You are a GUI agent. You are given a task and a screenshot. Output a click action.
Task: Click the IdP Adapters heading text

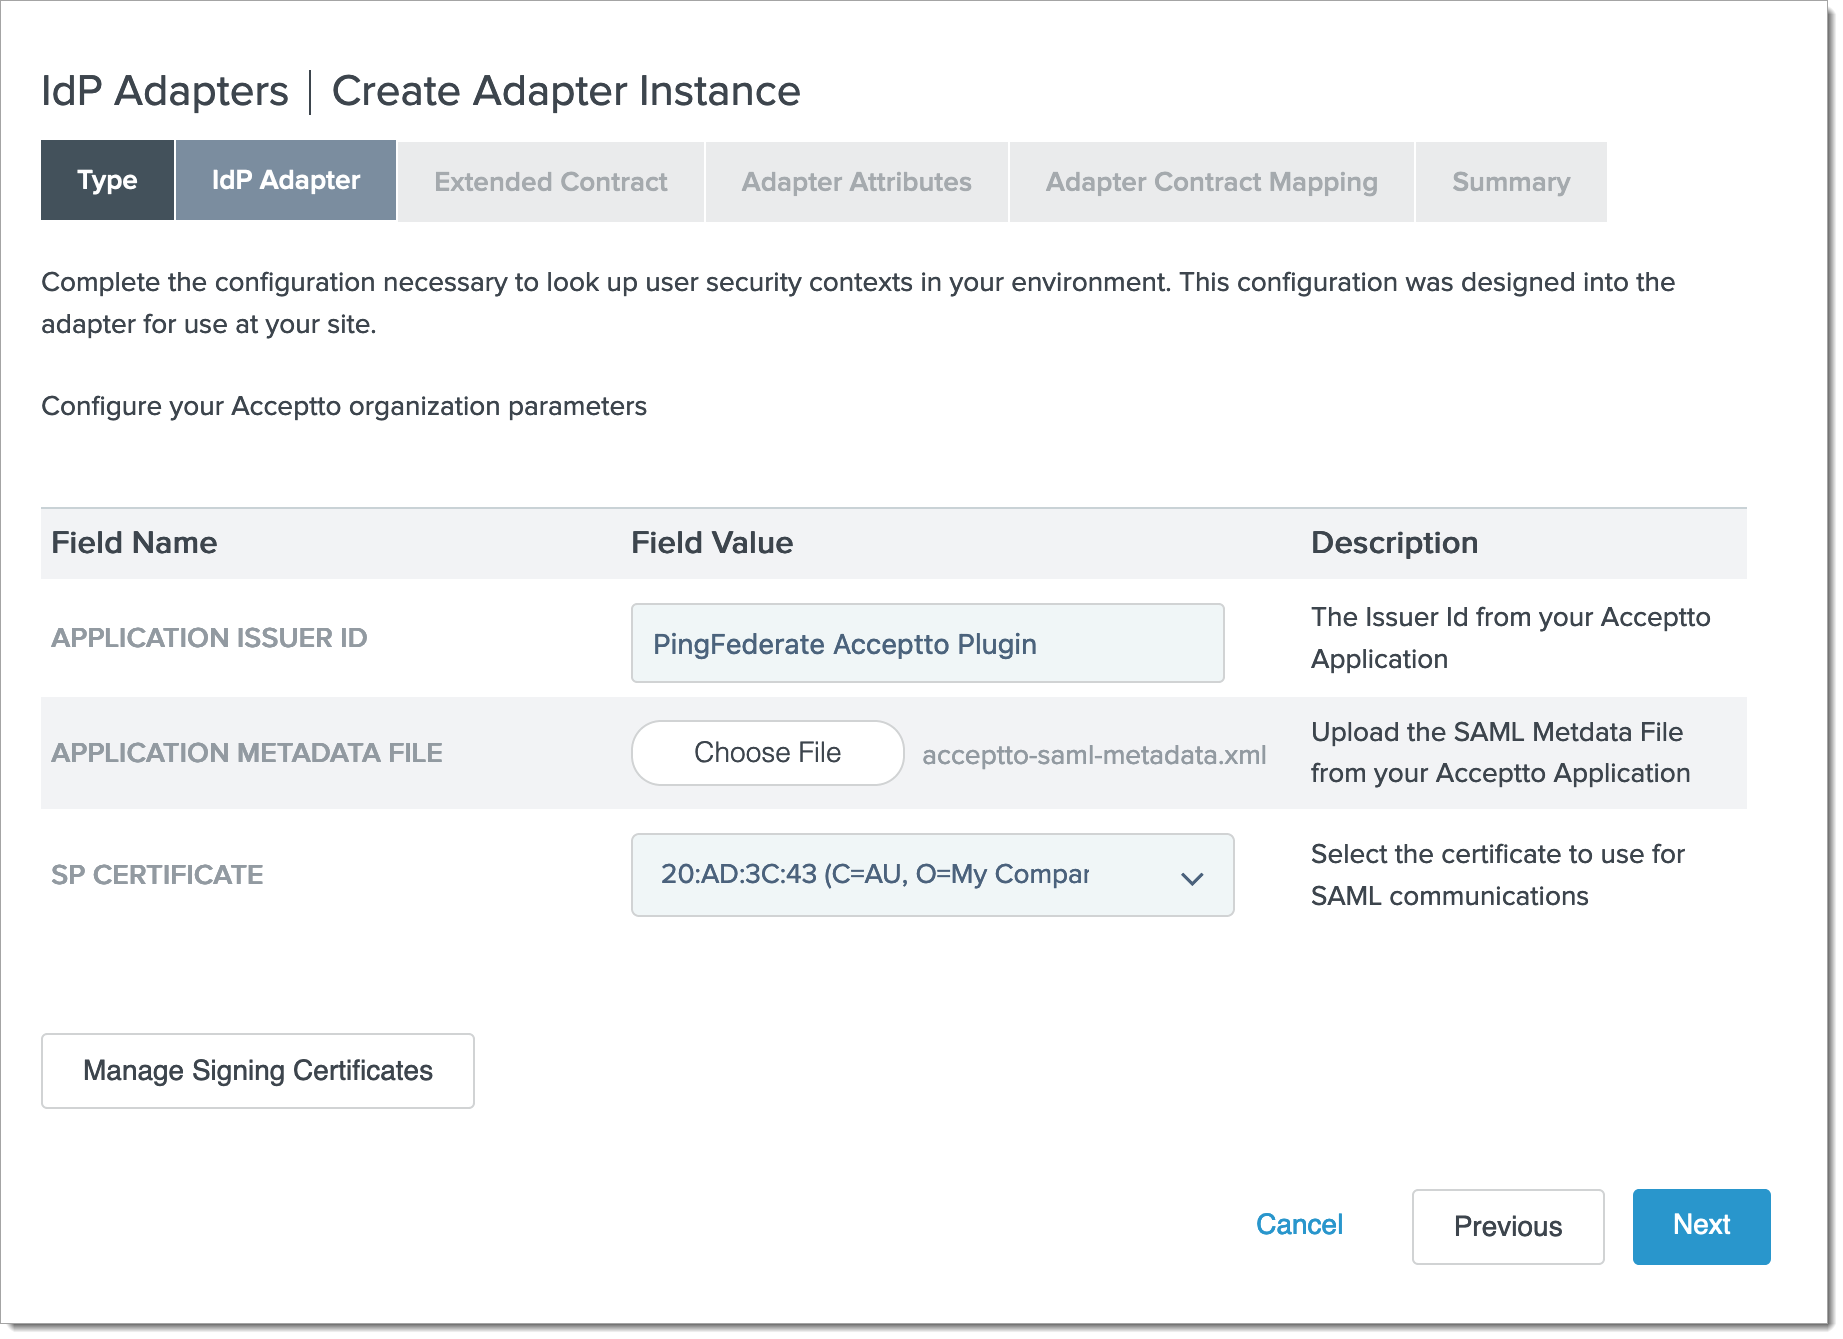coord(165,91)
